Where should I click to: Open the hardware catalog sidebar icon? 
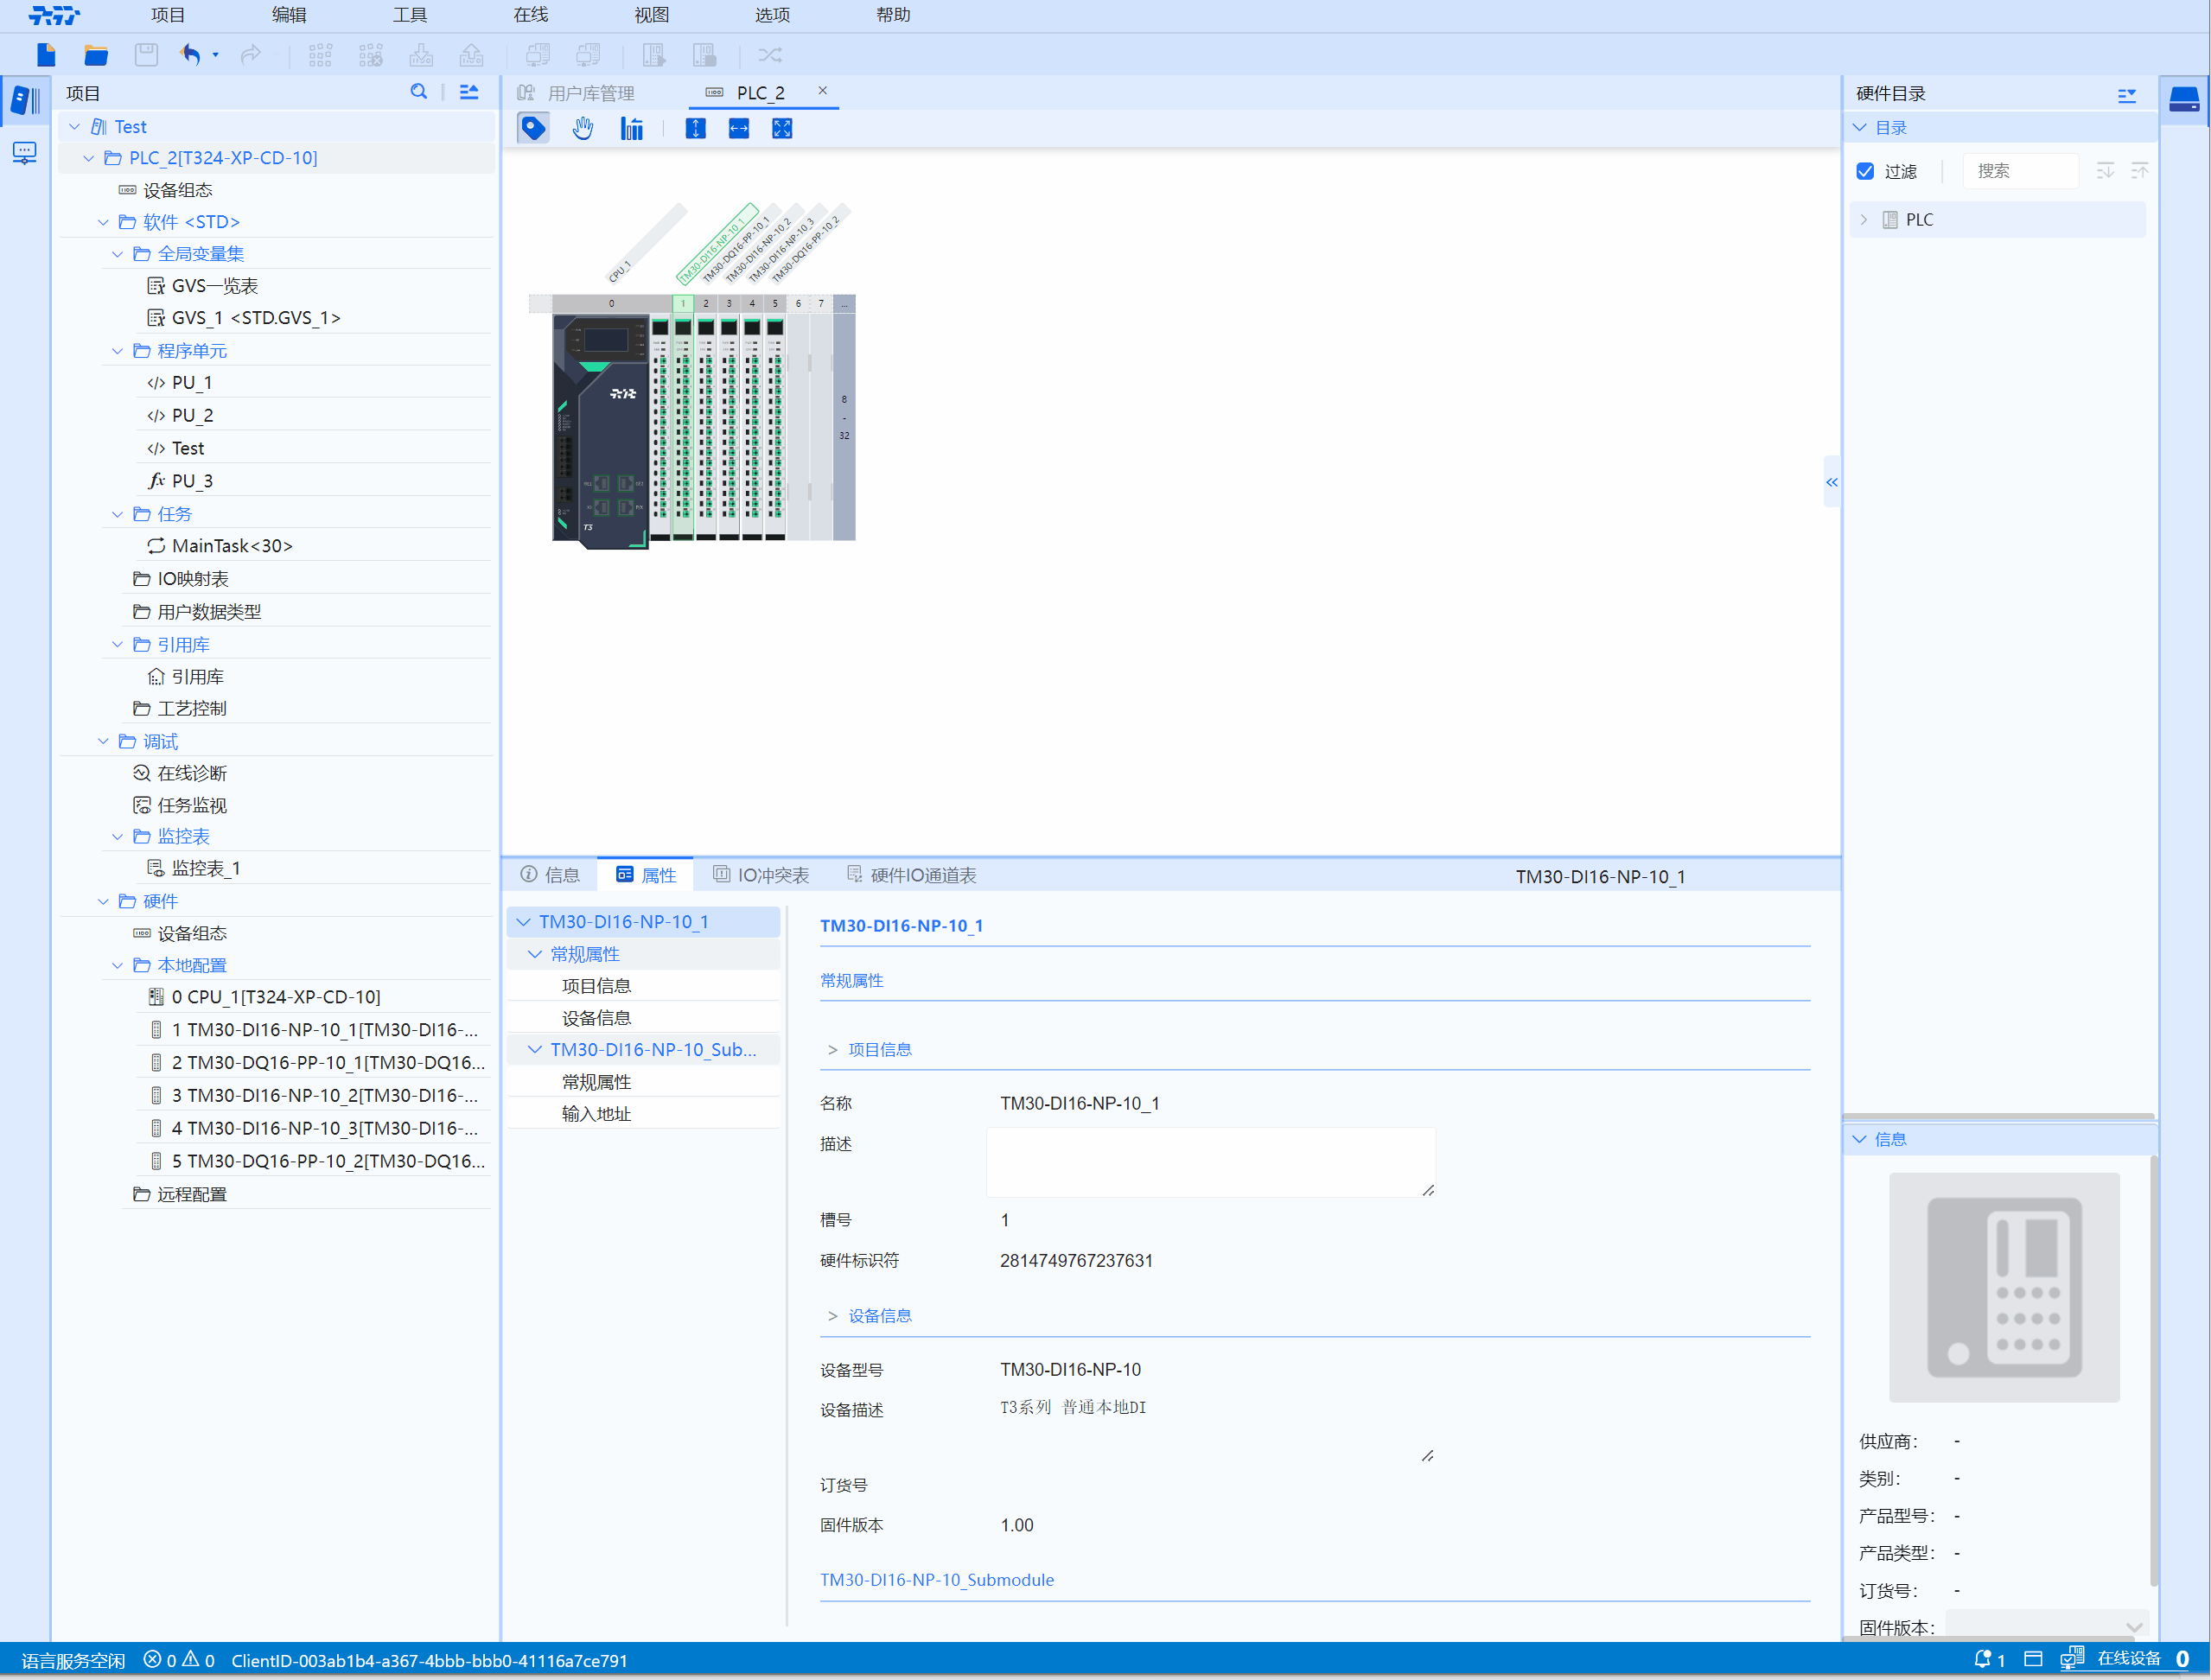[2183, 100]
